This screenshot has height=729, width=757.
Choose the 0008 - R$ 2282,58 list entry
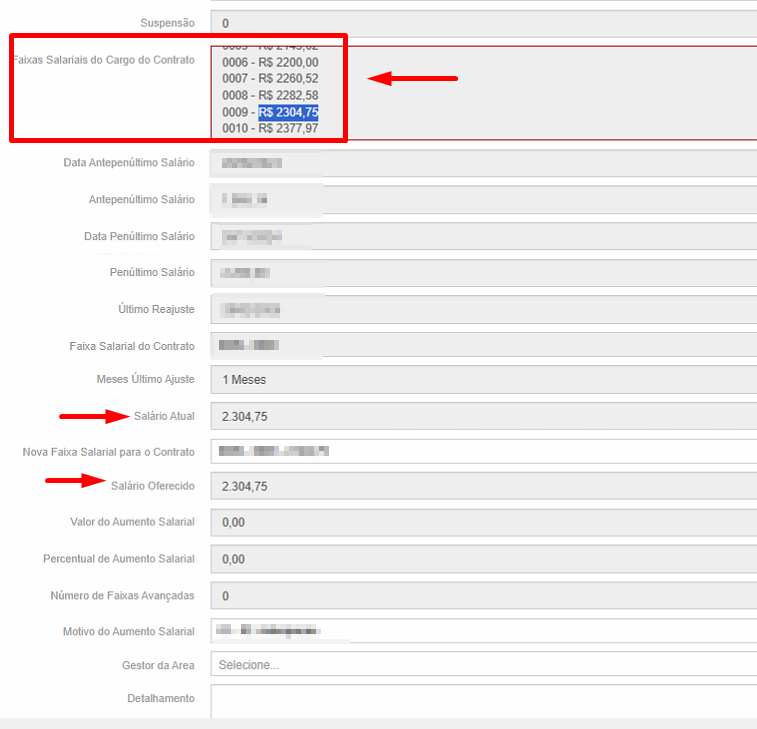tap(270, 95)
